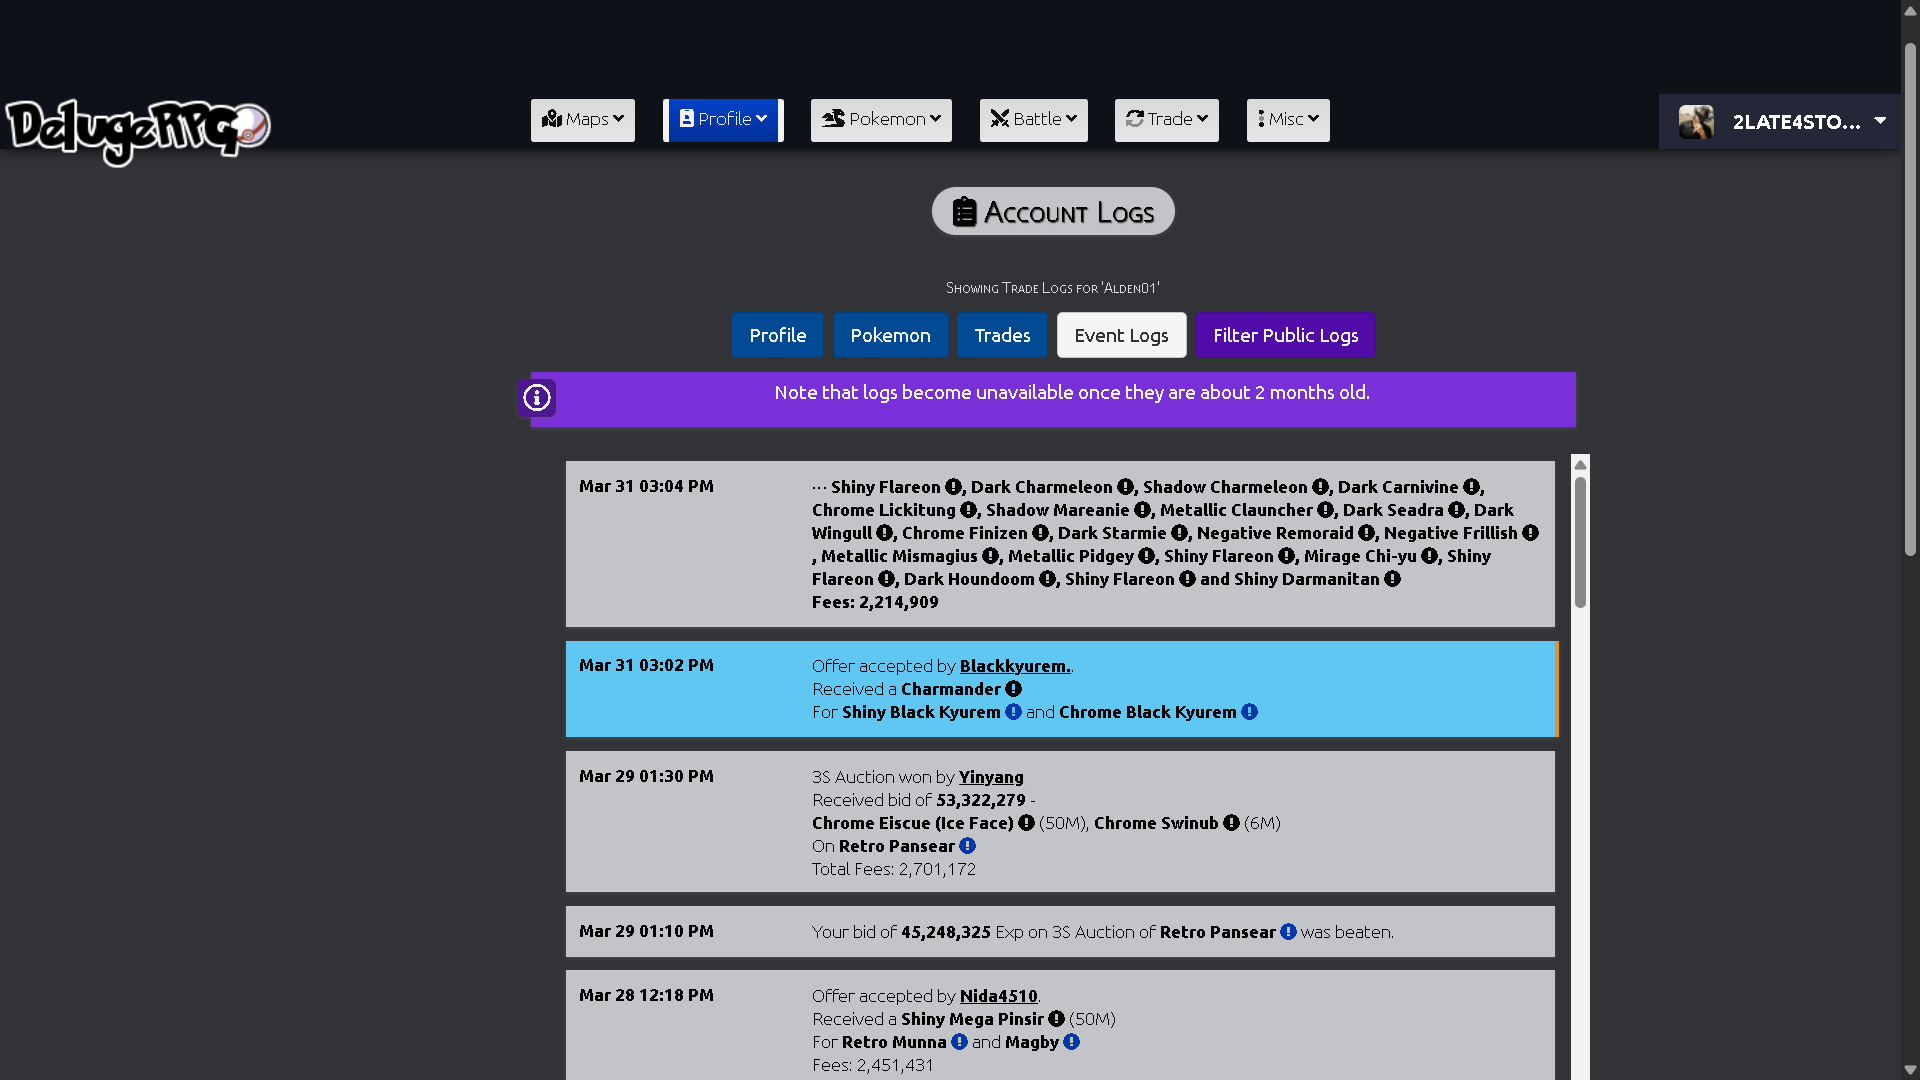
Task: Expand the Trade dropdown menu
Action: pos(1167,120)
